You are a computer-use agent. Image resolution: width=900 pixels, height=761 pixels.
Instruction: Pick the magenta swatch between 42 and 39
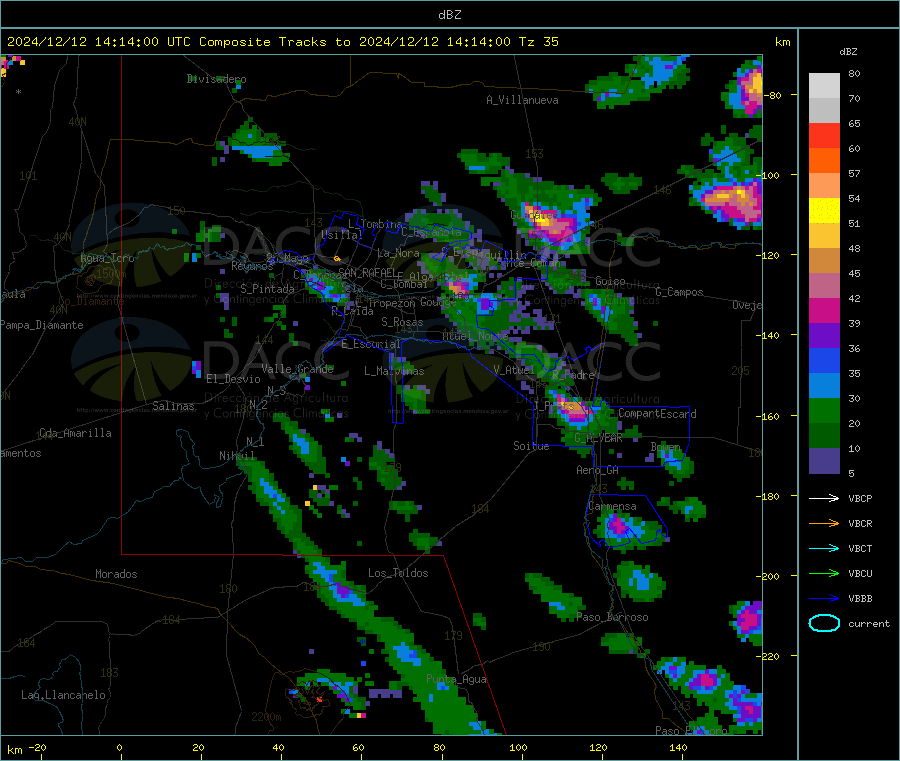click(824, 310)
